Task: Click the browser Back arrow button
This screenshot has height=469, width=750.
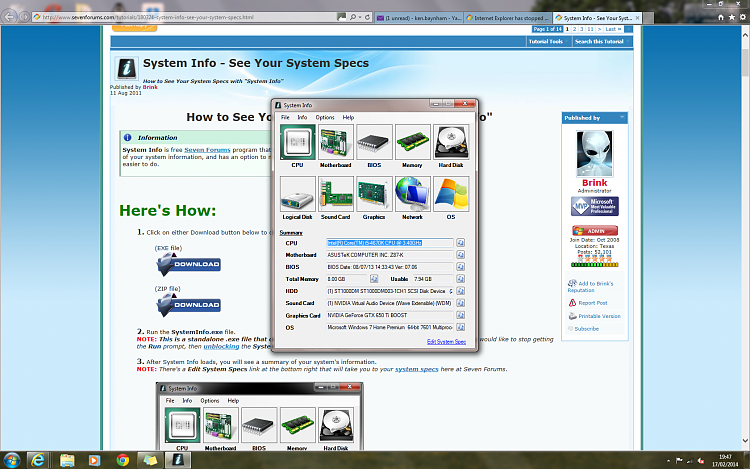Action: tap(10, 17)
